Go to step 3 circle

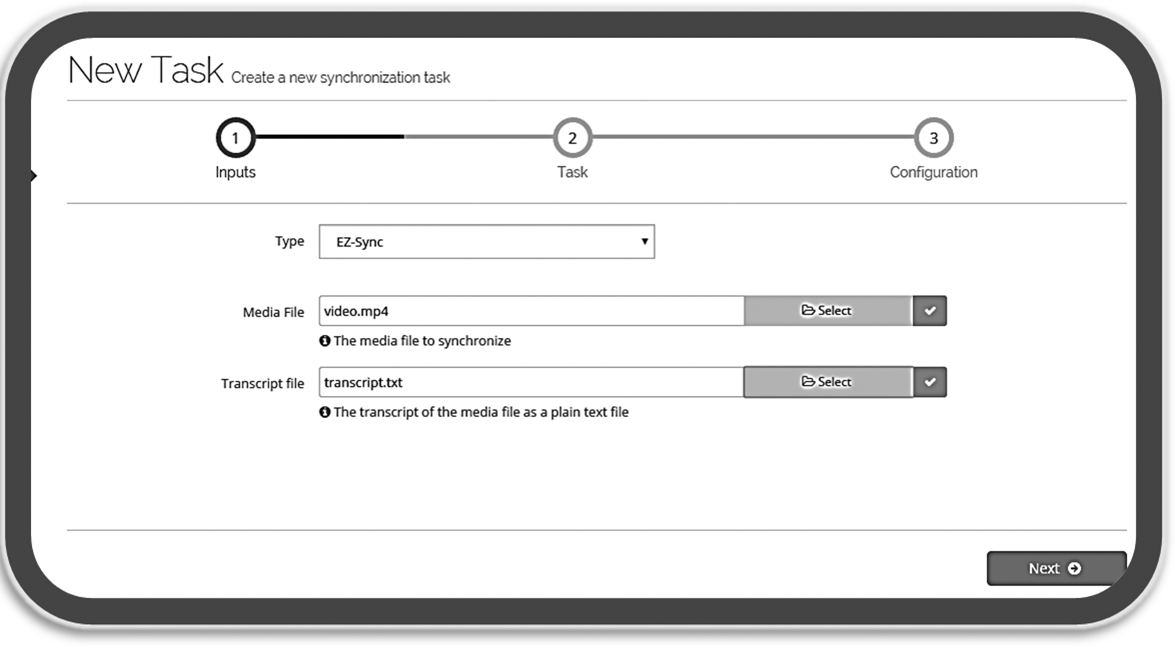pos(933,138)
